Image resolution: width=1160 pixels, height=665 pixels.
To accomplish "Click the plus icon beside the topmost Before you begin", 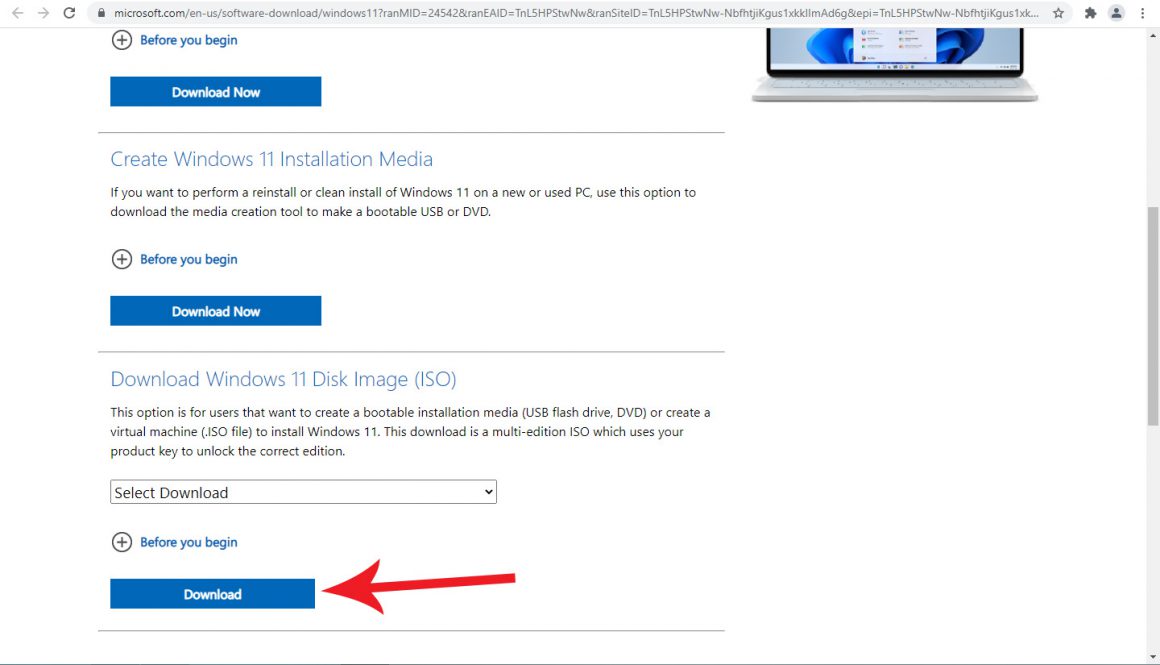I will (122, 40).
